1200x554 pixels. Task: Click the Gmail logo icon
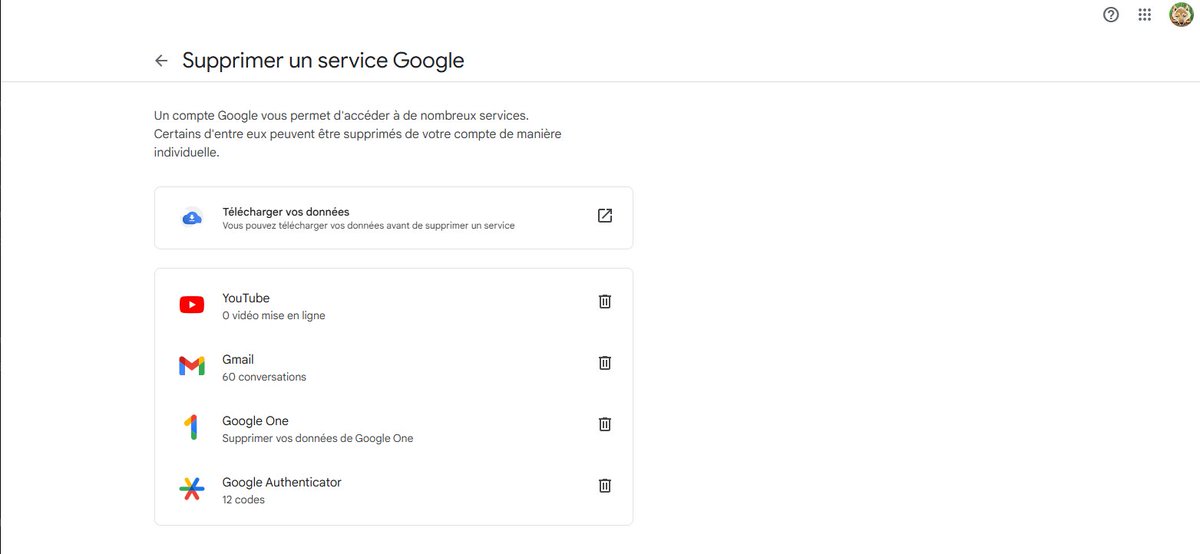[192, 366]
